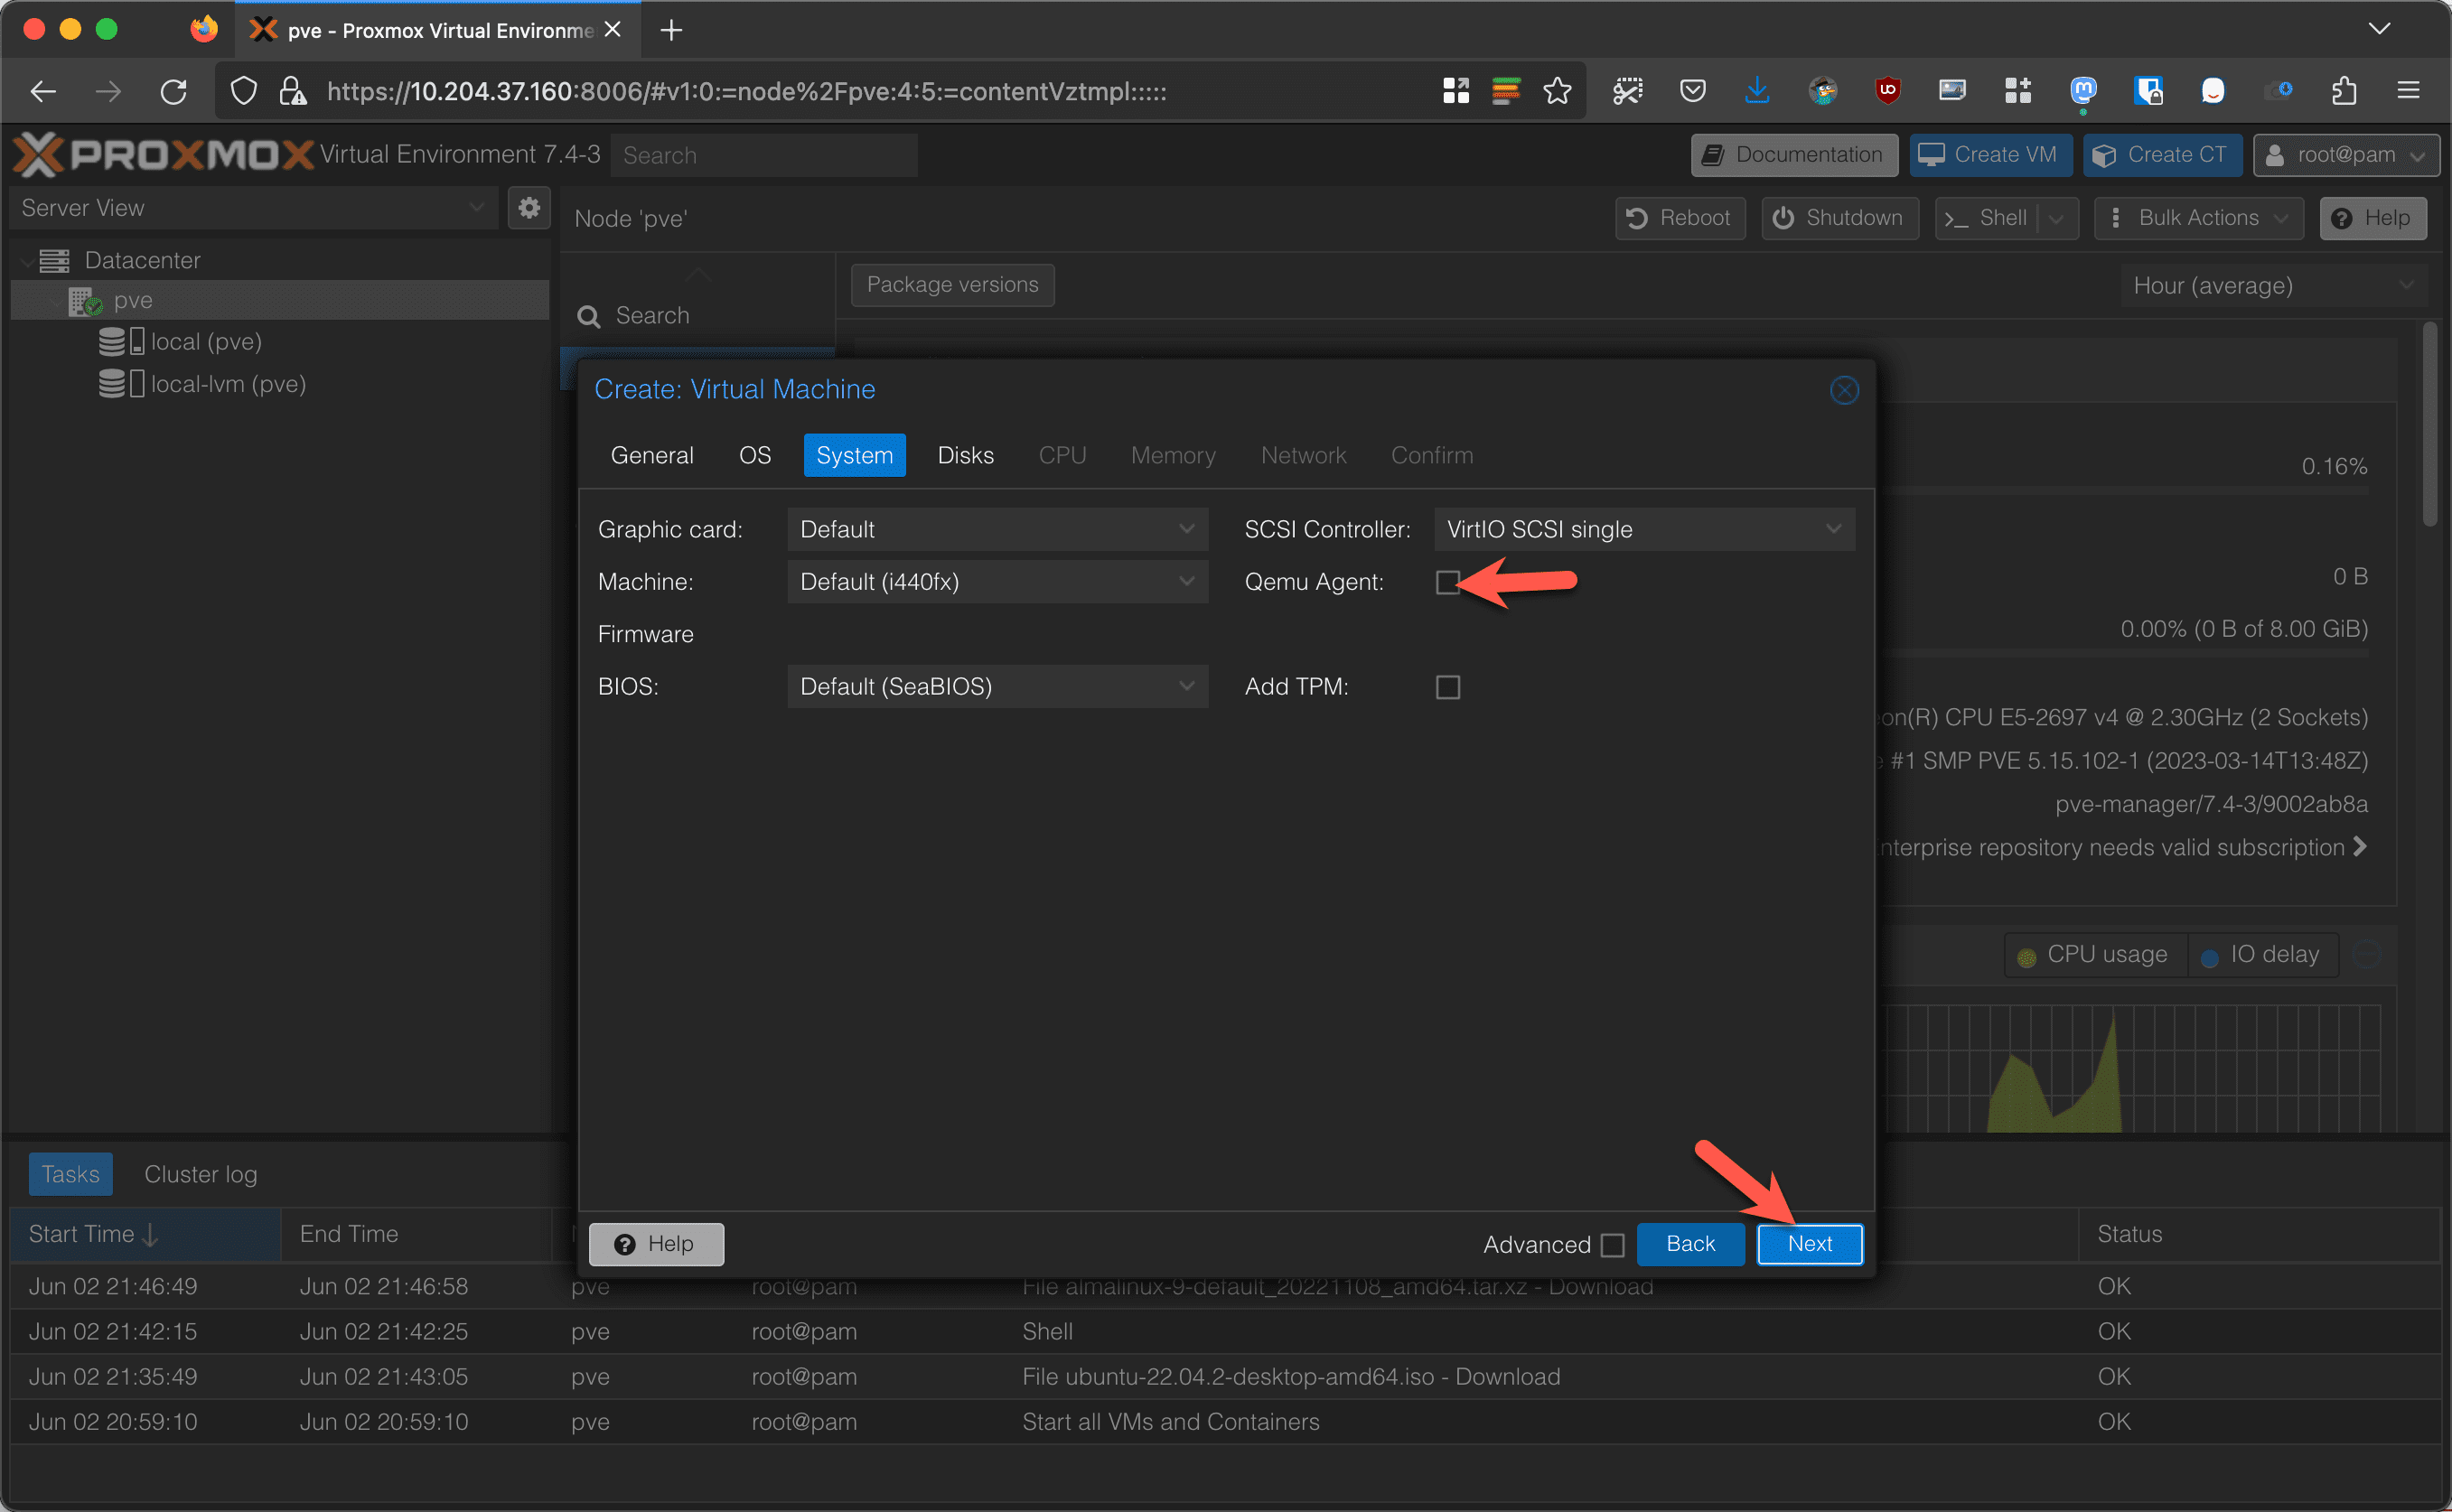Open the Pocket save icon
This screenshot has height=1512, width=2452.
1692,91
